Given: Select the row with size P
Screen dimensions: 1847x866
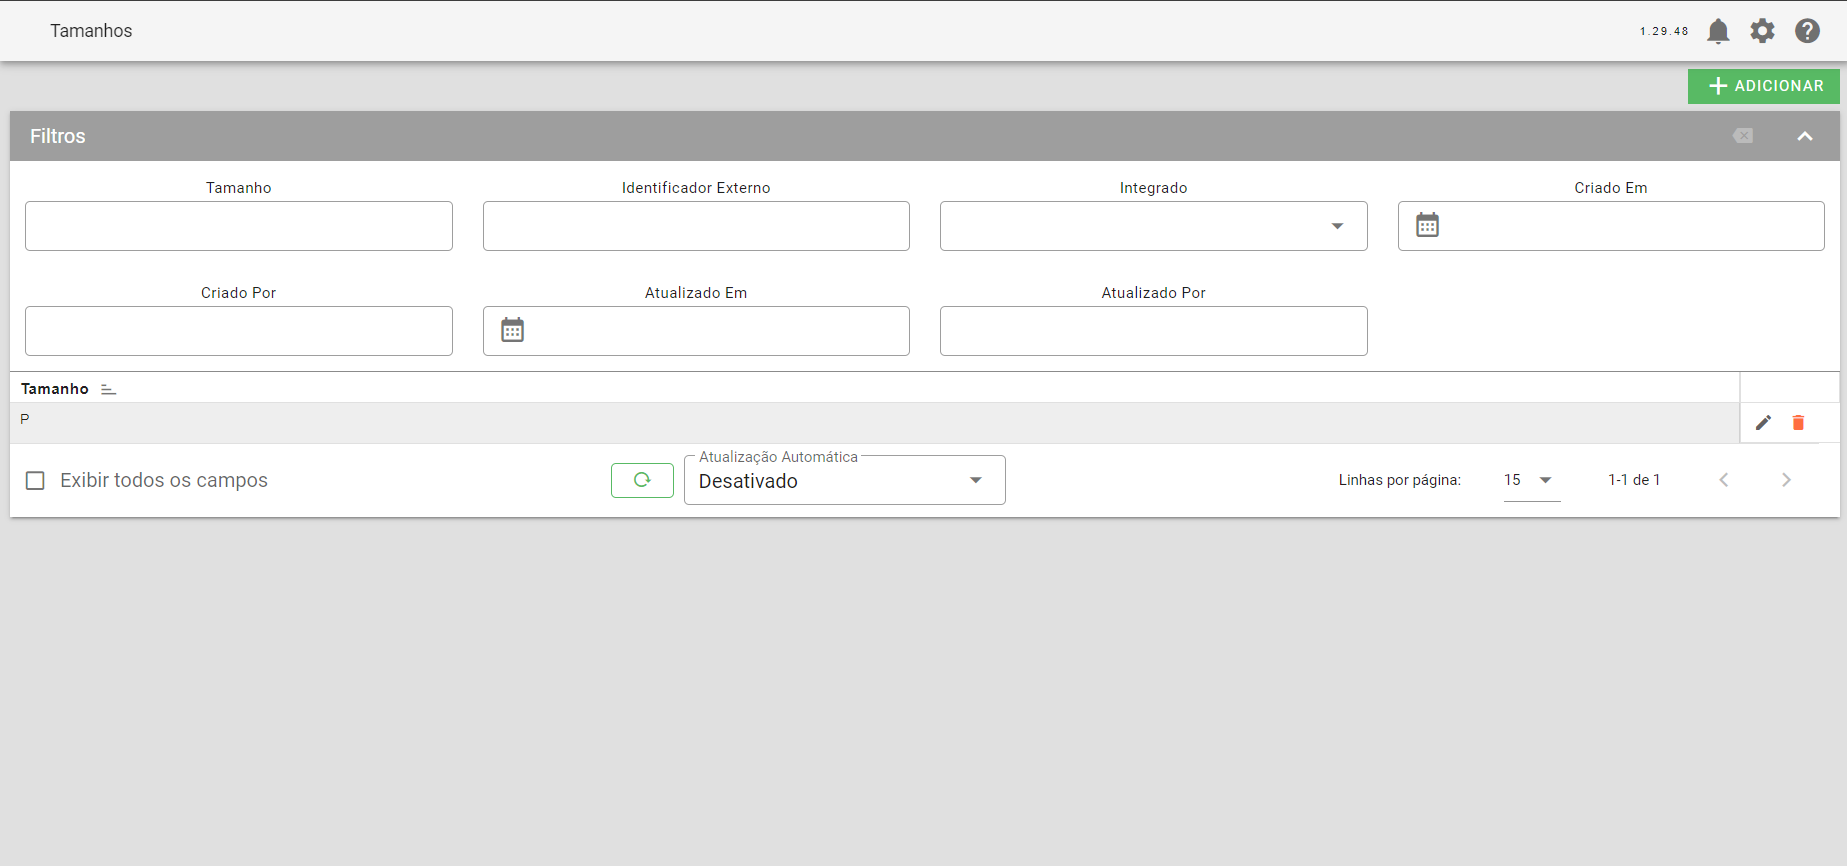Looking at the screenshot, I should [x=875, y=422].
